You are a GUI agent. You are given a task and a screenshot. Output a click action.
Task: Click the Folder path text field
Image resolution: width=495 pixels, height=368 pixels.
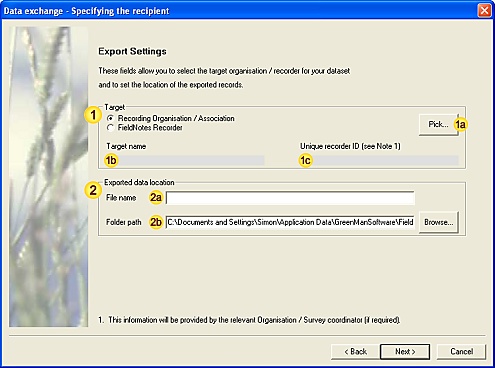[x=290, y=222]
